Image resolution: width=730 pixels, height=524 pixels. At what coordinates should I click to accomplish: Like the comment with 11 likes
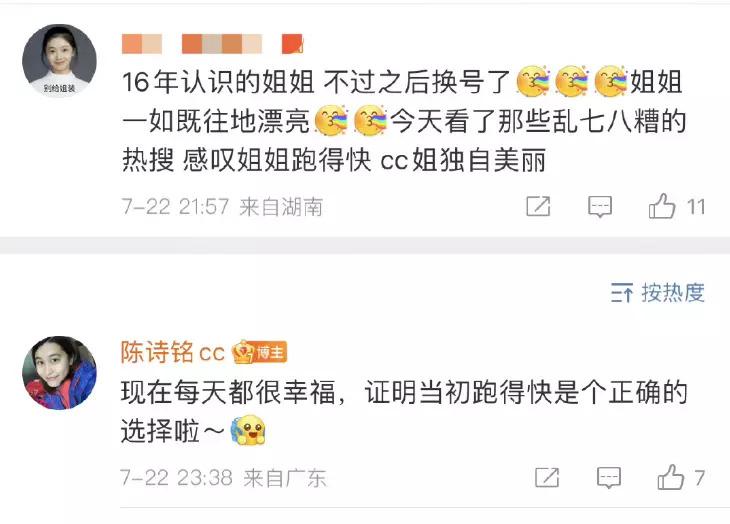(662, 206)
